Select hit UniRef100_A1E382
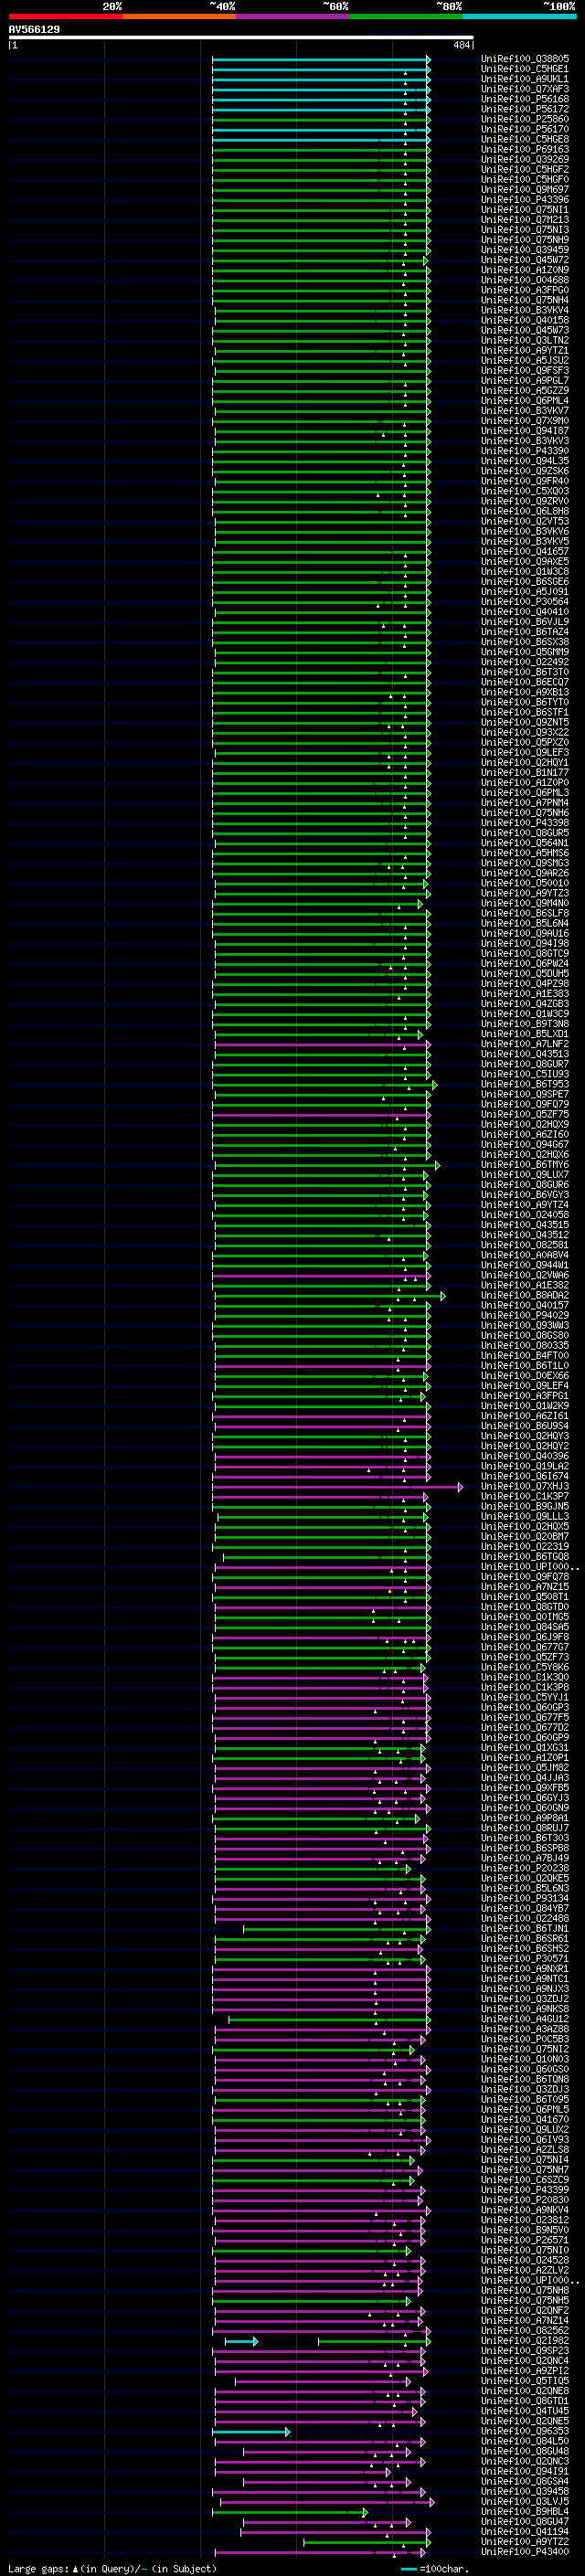585x2576 pixels. (525, 1285)
